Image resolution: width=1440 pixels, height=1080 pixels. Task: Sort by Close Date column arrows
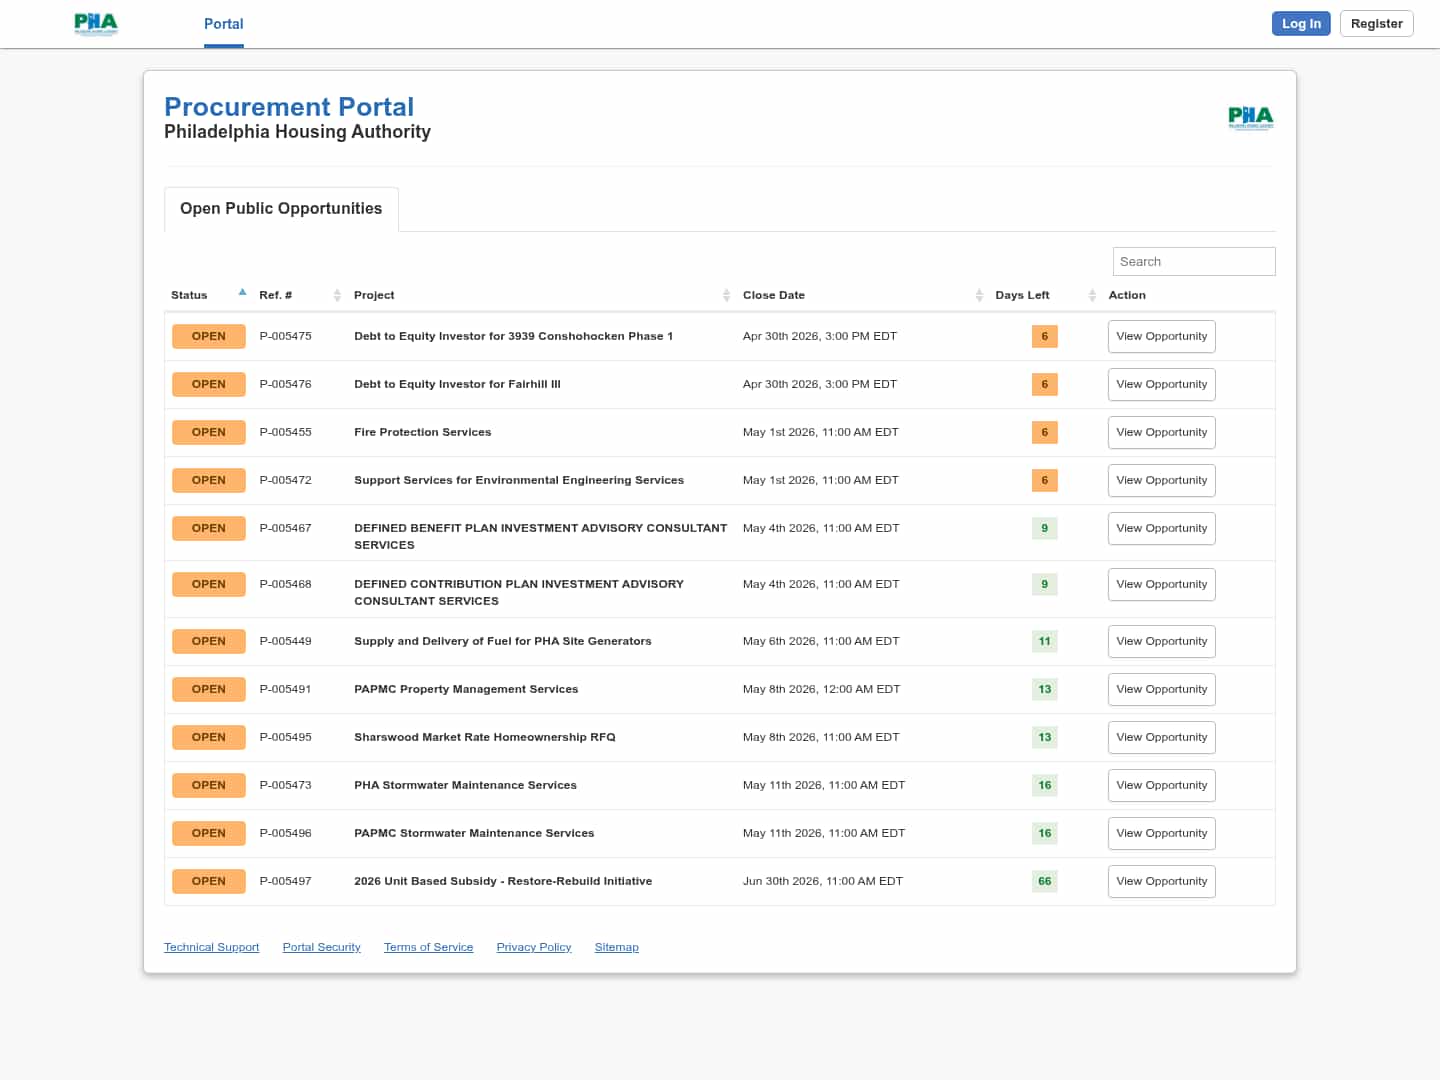979,295
